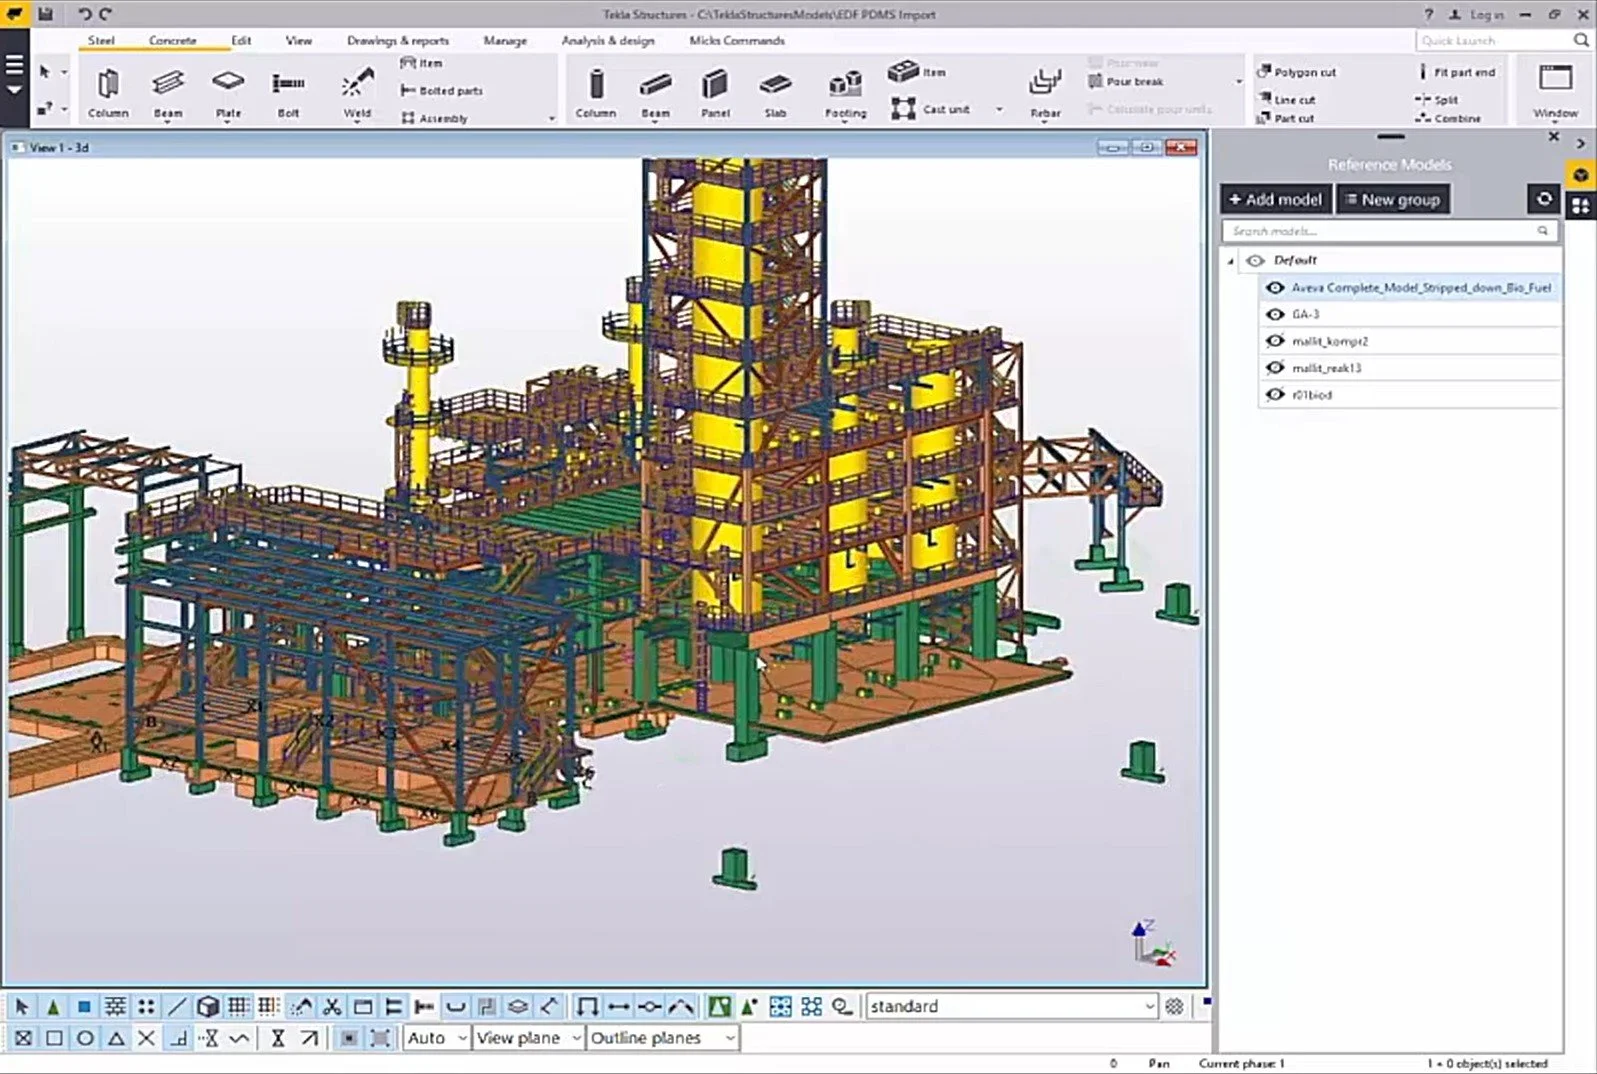Pick the Bolt tool
This screenshot has width=1597, height=1074.
click(x=288, y=94)
